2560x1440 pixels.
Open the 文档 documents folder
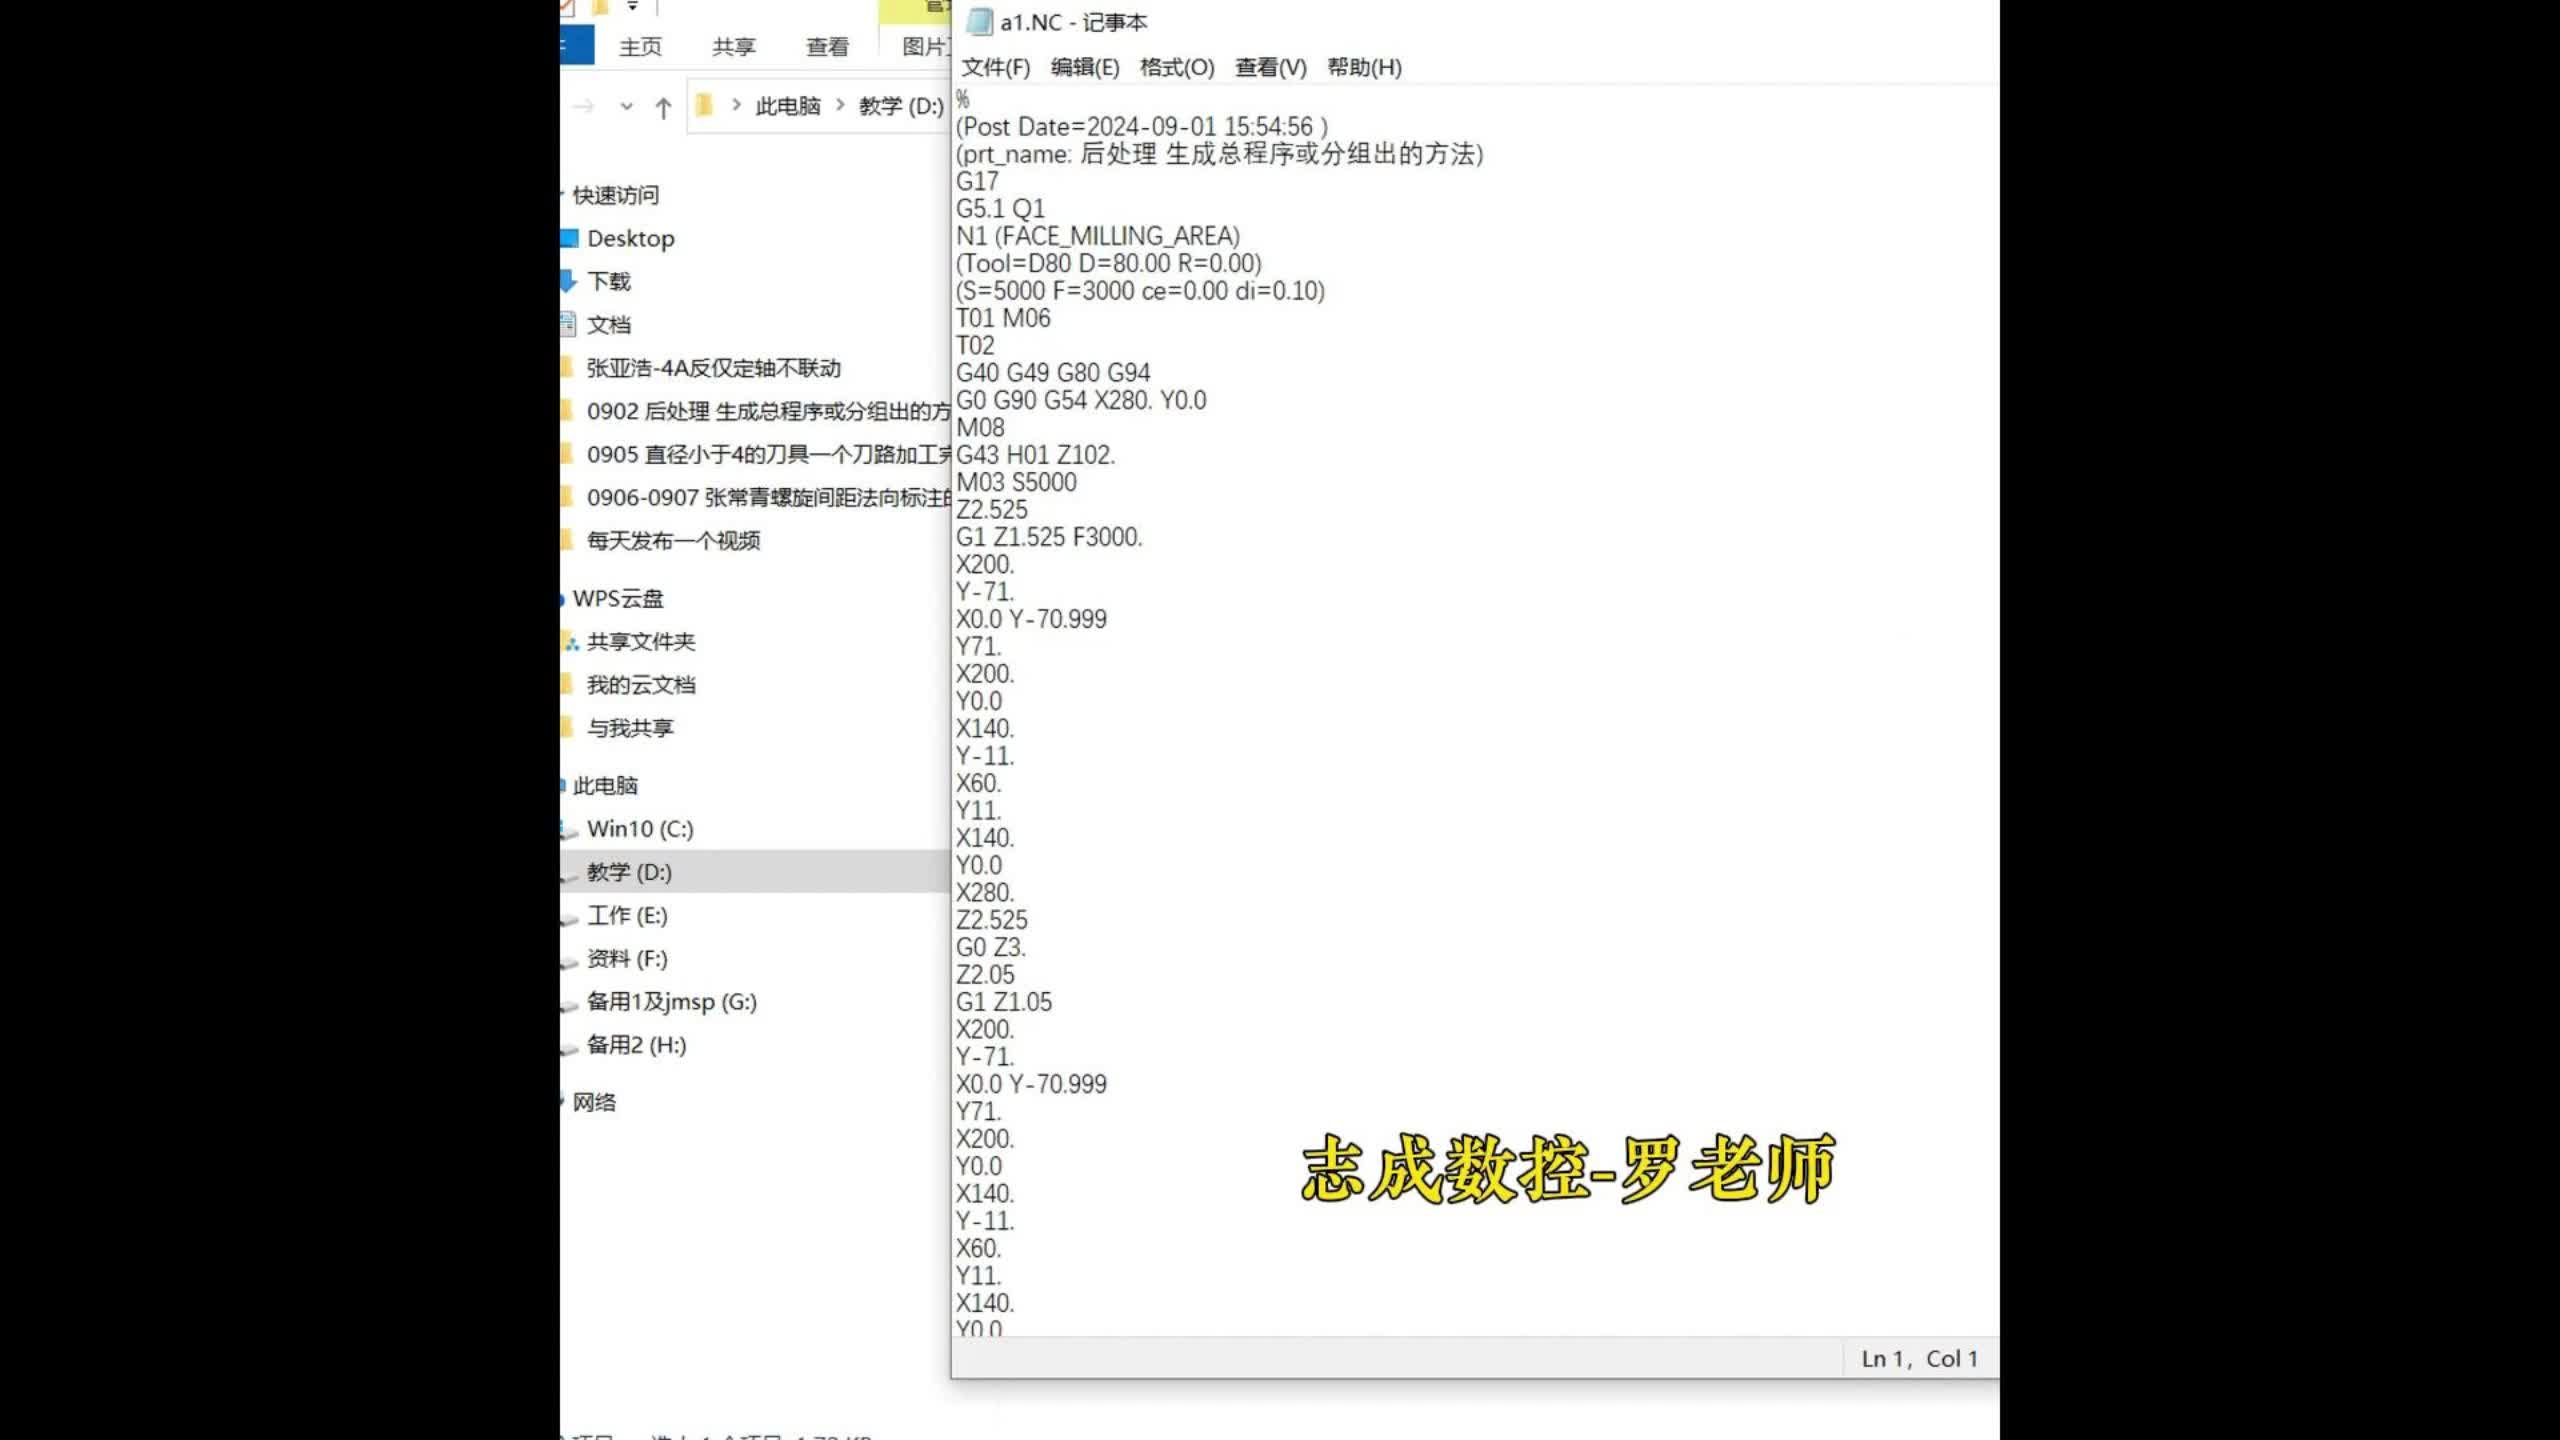(x=611, y=324)
